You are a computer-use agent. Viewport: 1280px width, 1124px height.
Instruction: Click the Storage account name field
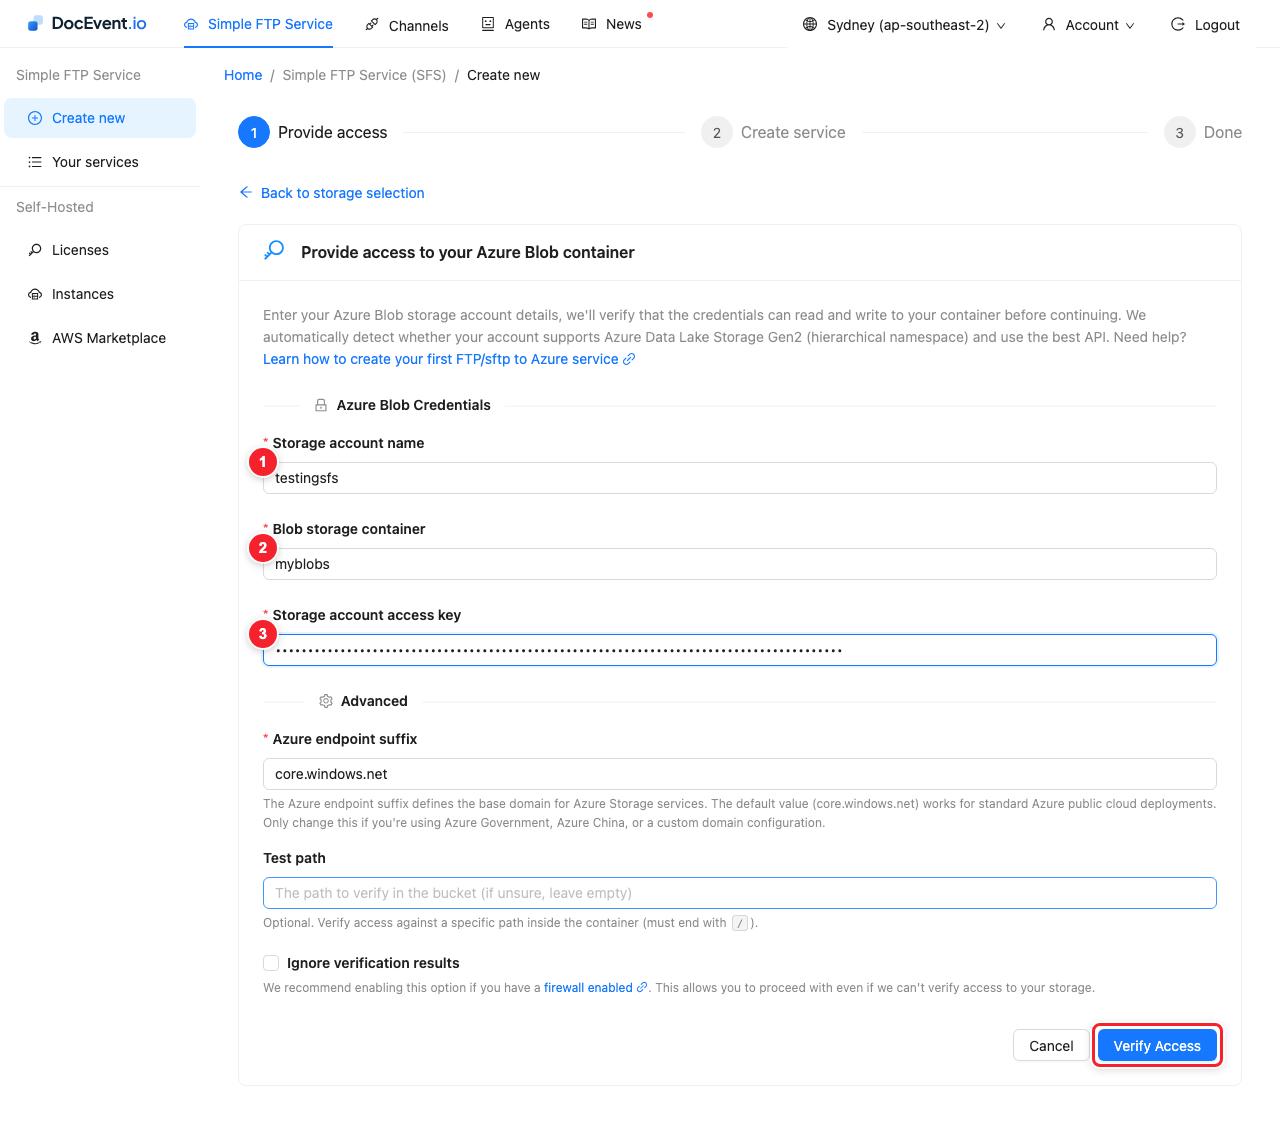pyautogui.click(x=740, y=478)
